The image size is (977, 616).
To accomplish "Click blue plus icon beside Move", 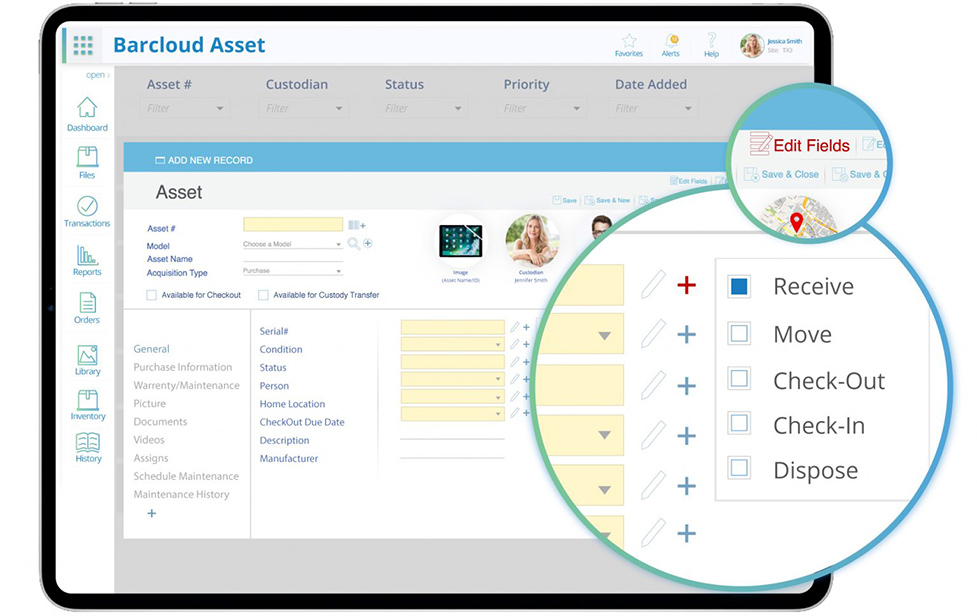I will click(687, 334).
